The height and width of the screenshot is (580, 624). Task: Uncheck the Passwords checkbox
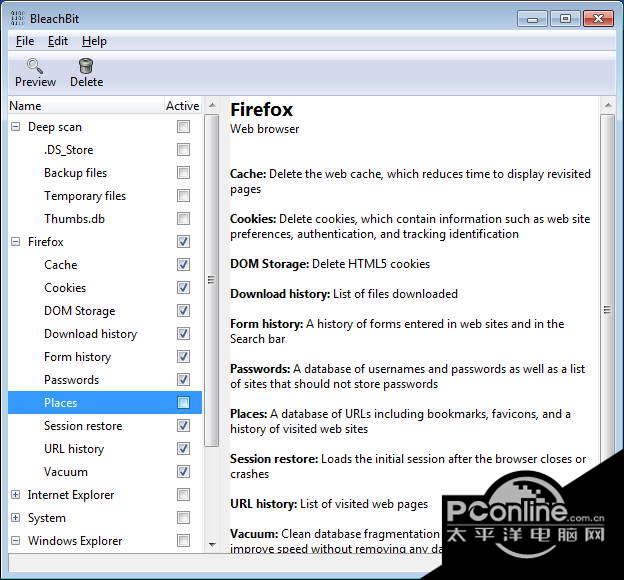click(183, 380)
